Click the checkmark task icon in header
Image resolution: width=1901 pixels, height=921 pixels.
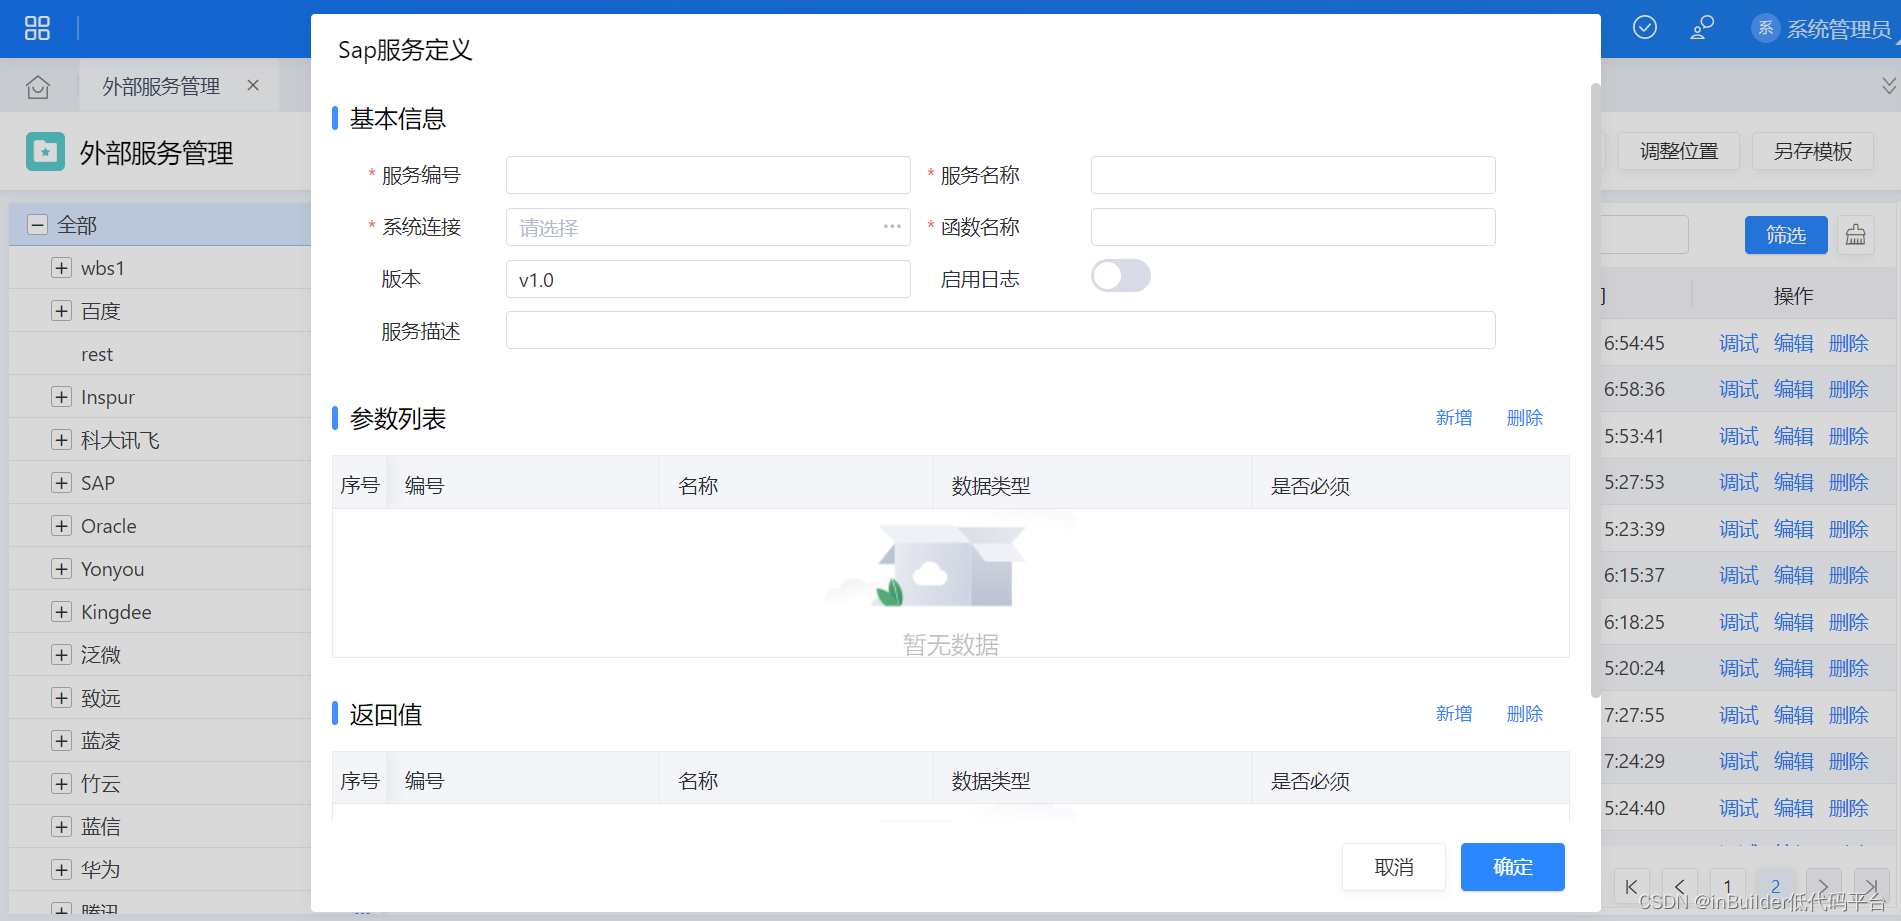pos(1645,27)
